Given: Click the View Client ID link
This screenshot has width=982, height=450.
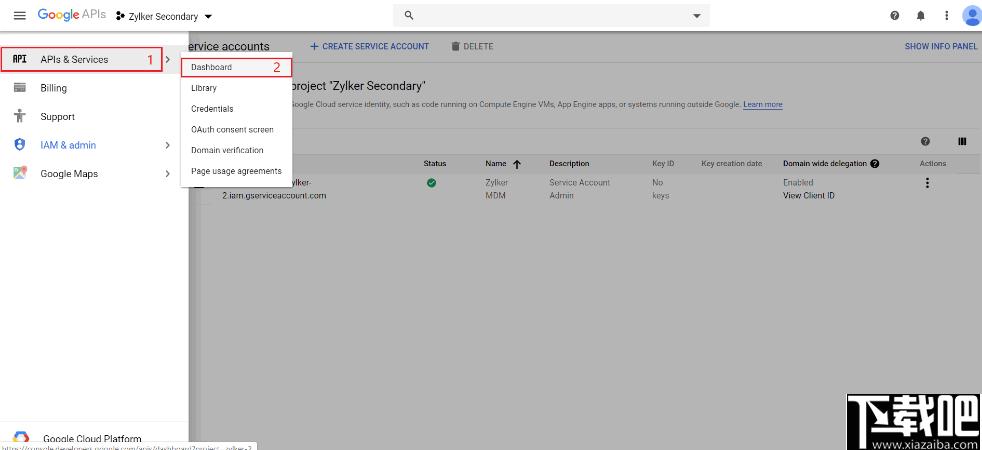Looking at the screenshot, I should [x=809, y=195].
